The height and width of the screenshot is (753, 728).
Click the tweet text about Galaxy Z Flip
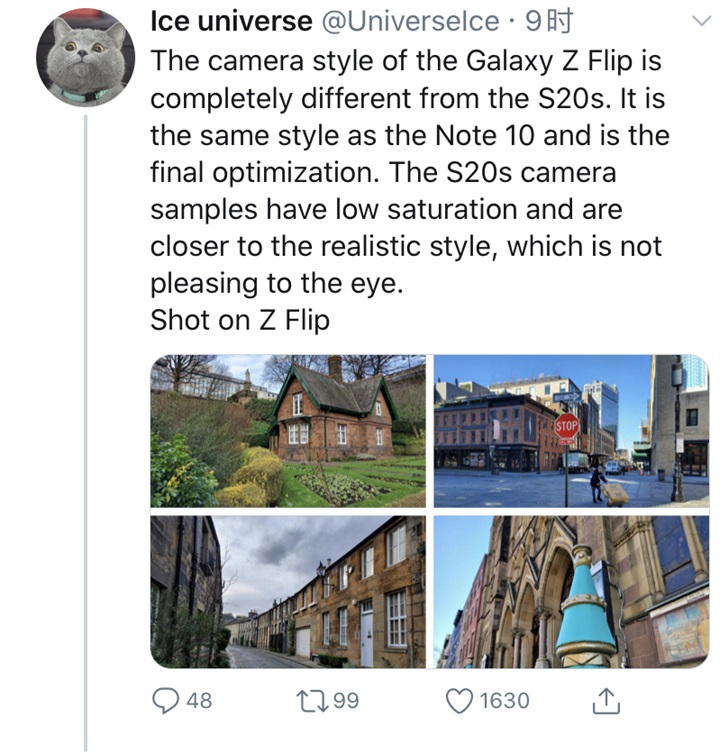pos(410,172)
